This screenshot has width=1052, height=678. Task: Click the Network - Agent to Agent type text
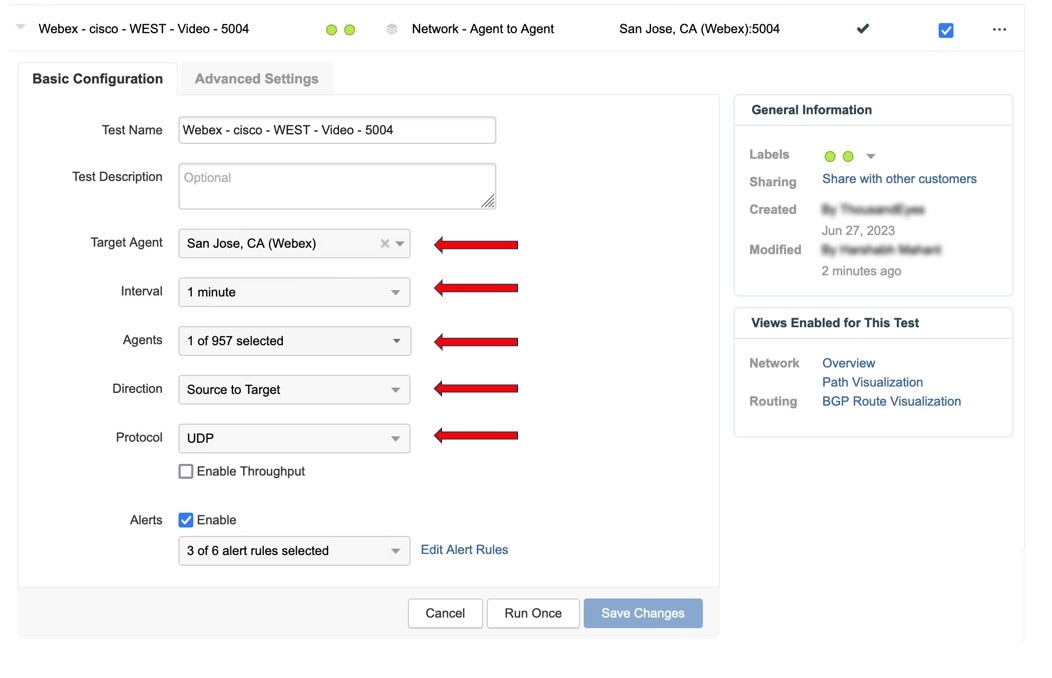[483, 29]
